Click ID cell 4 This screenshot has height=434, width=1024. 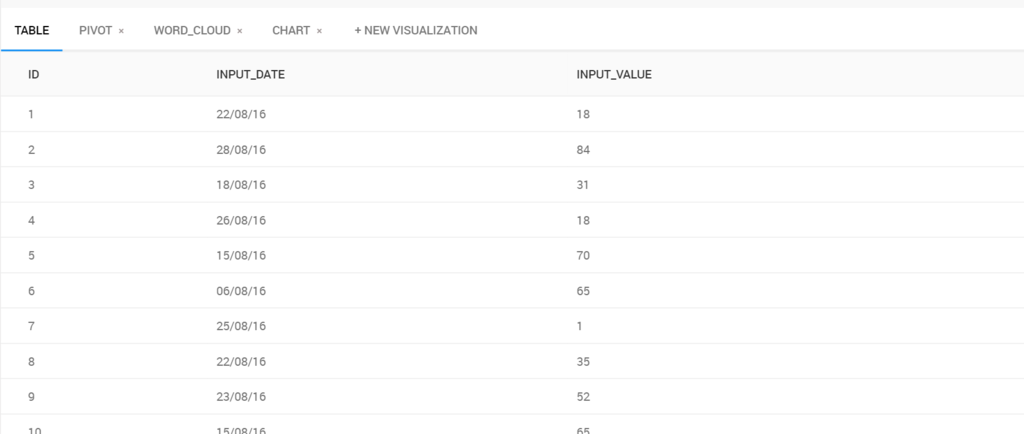(31, 220)
